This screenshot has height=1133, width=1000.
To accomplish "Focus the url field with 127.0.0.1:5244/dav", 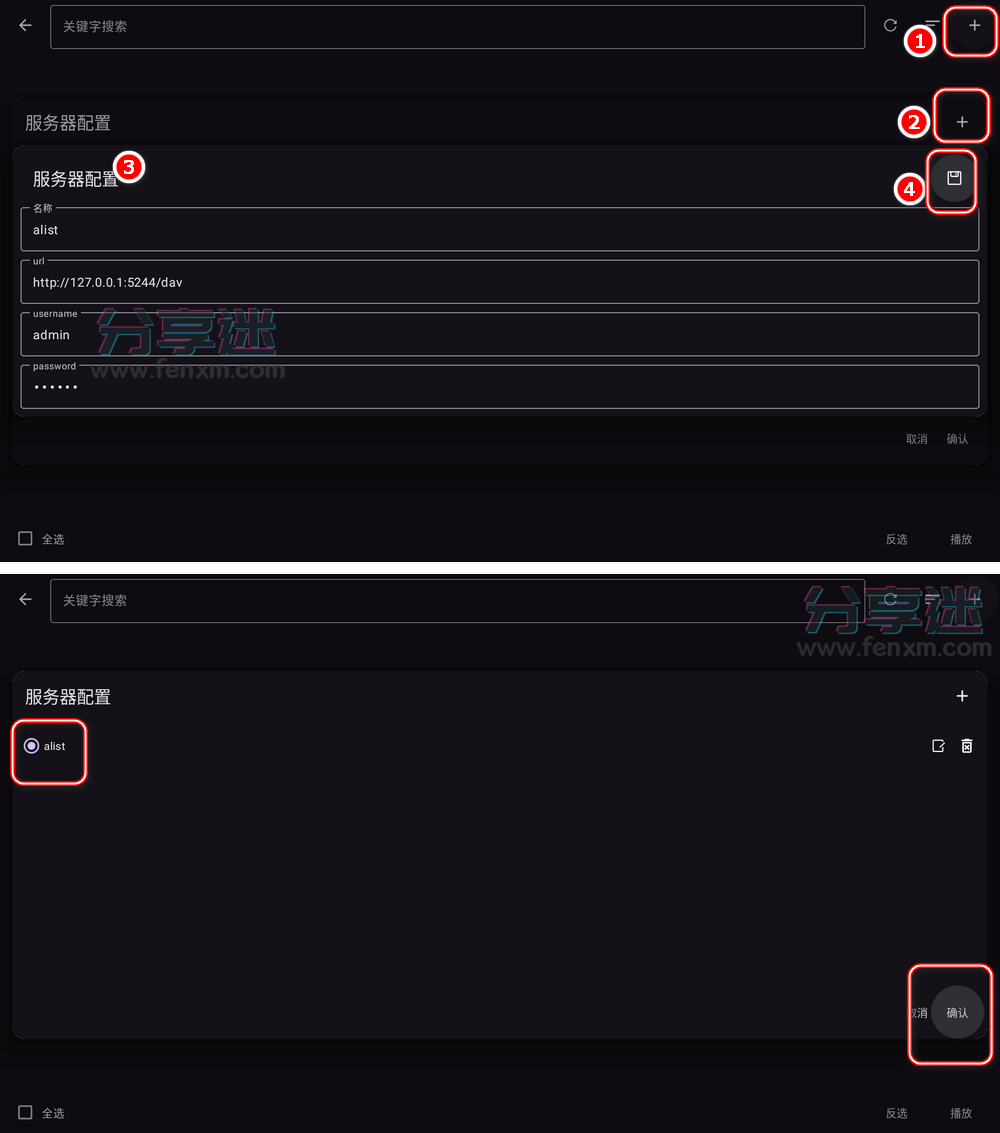I will [x=499, y=282].
